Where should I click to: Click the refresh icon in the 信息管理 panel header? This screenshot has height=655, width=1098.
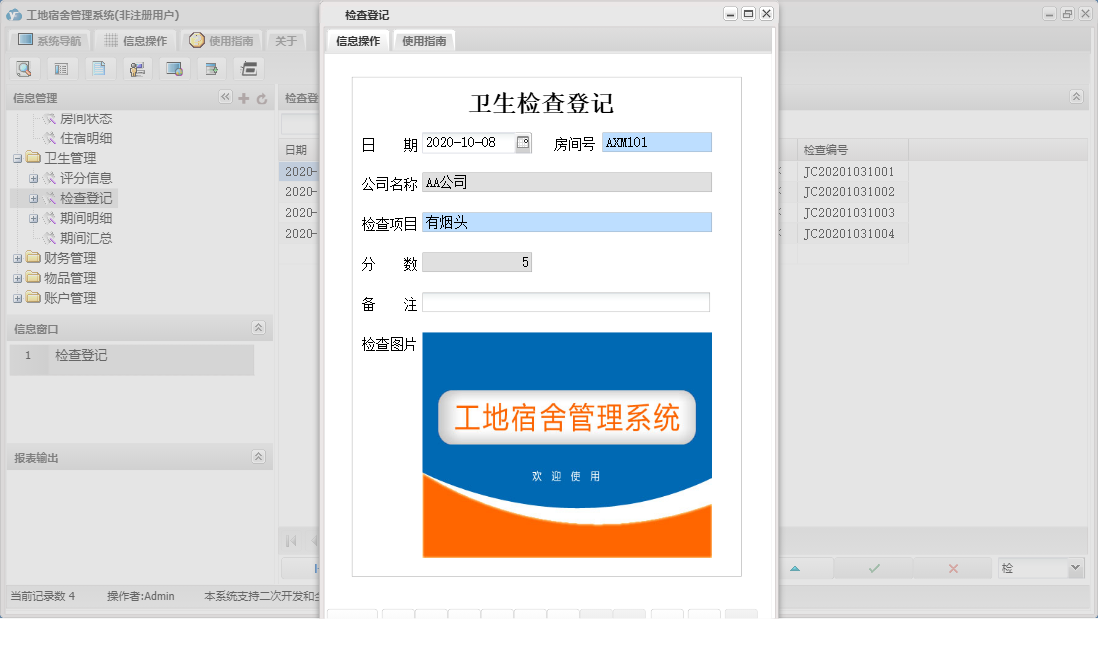[263, 97]
